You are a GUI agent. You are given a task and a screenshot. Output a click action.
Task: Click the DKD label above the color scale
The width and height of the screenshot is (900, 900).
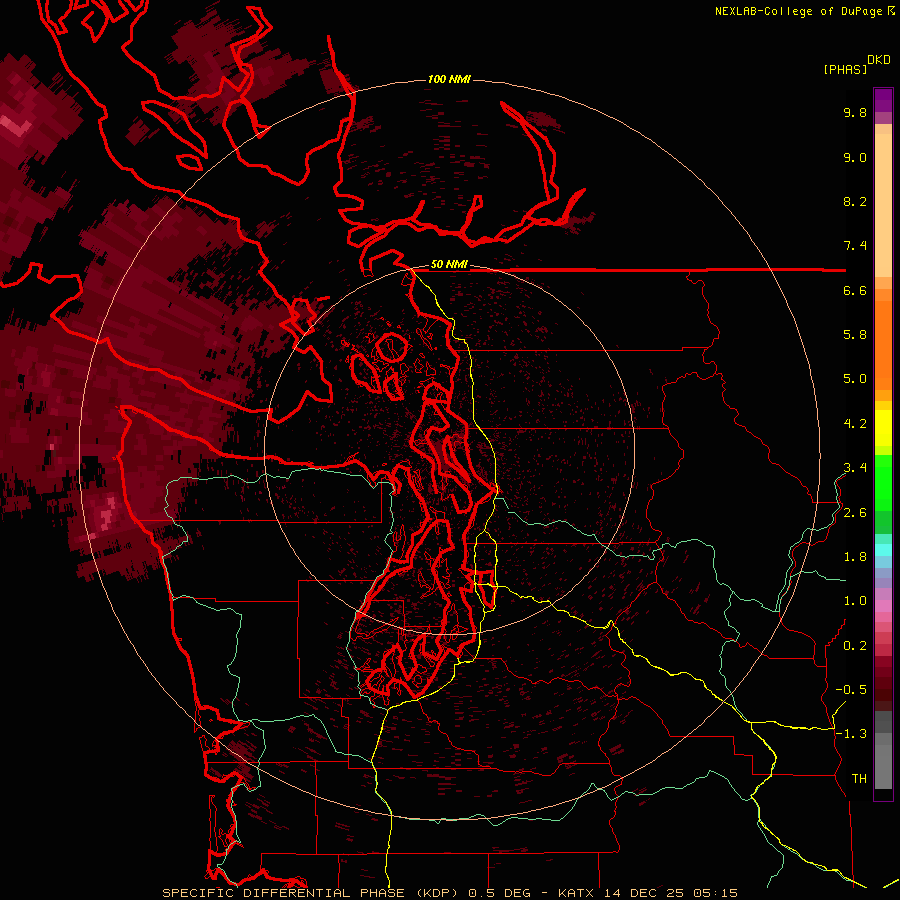point(879,60)
